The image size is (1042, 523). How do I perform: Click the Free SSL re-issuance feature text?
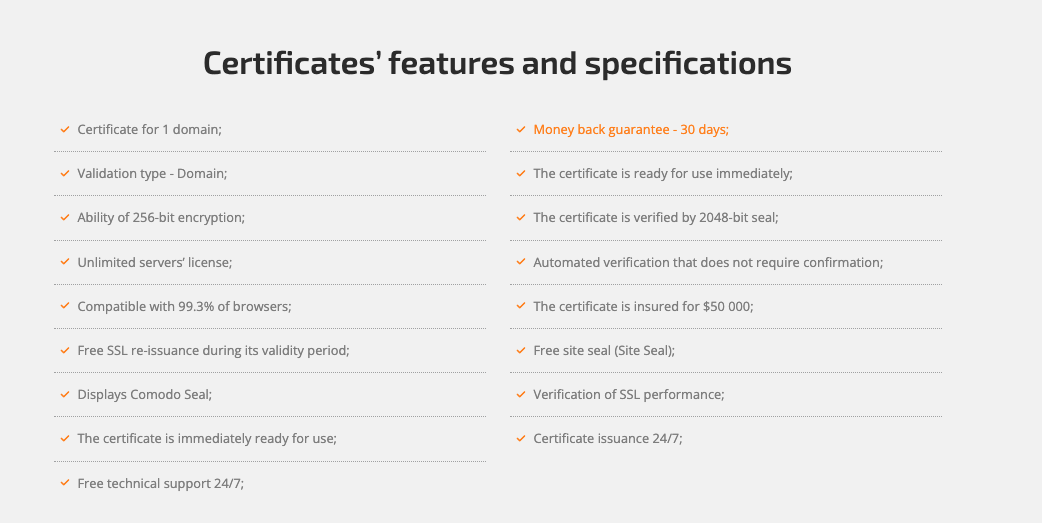(x=213, y=351)
